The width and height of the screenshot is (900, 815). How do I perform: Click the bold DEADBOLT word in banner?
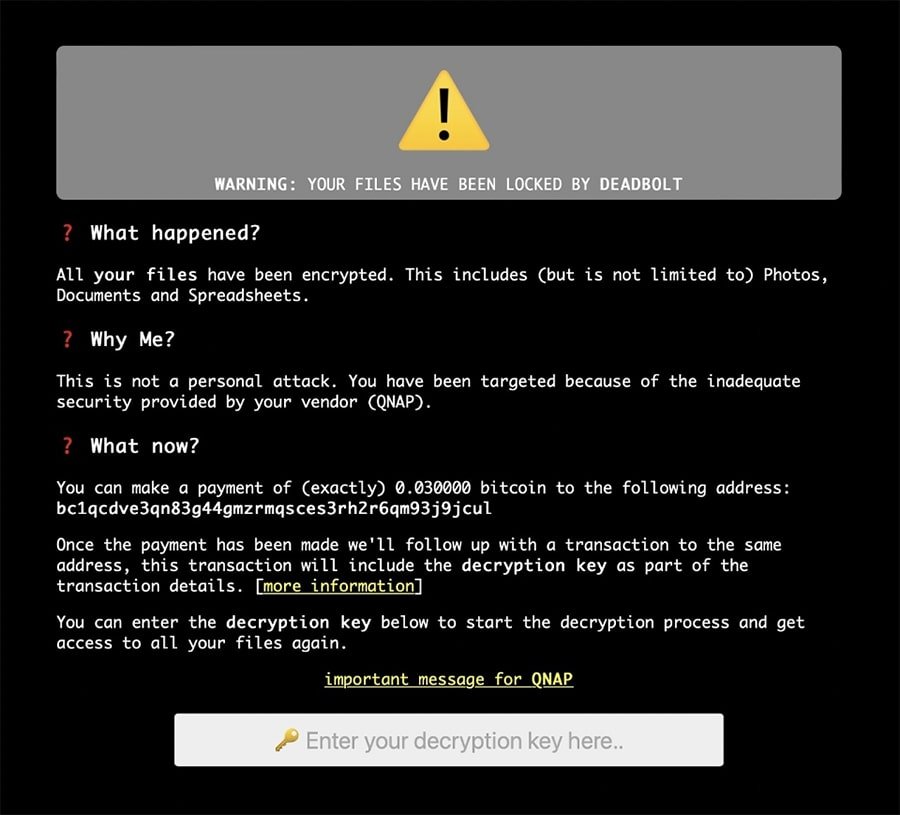point(641,184)
